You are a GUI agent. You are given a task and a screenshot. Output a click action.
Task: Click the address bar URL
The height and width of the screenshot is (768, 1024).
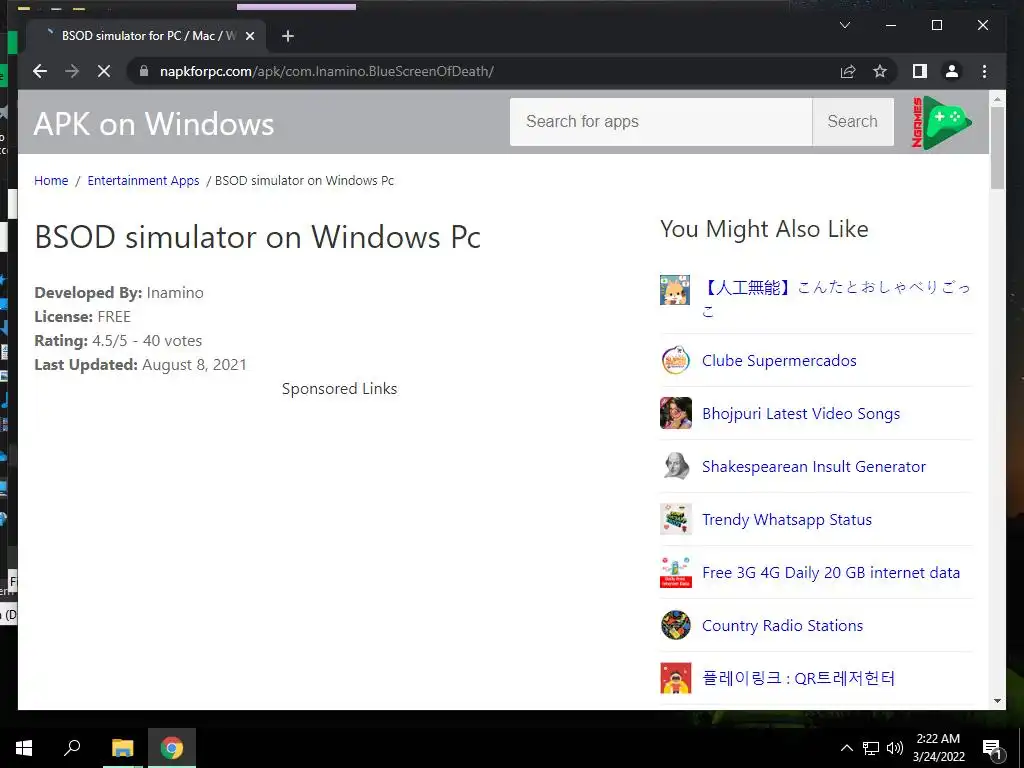click(327, 71)
